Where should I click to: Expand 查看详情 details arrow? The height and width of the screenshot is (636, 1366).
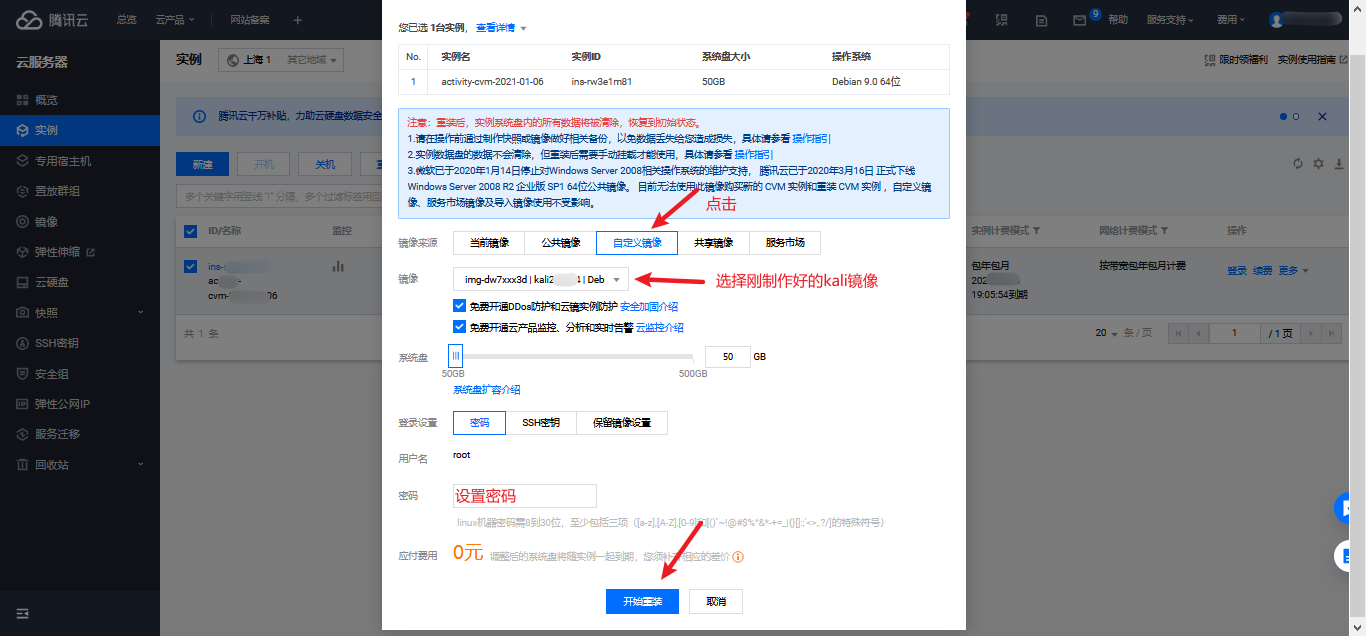pos(523,29)
